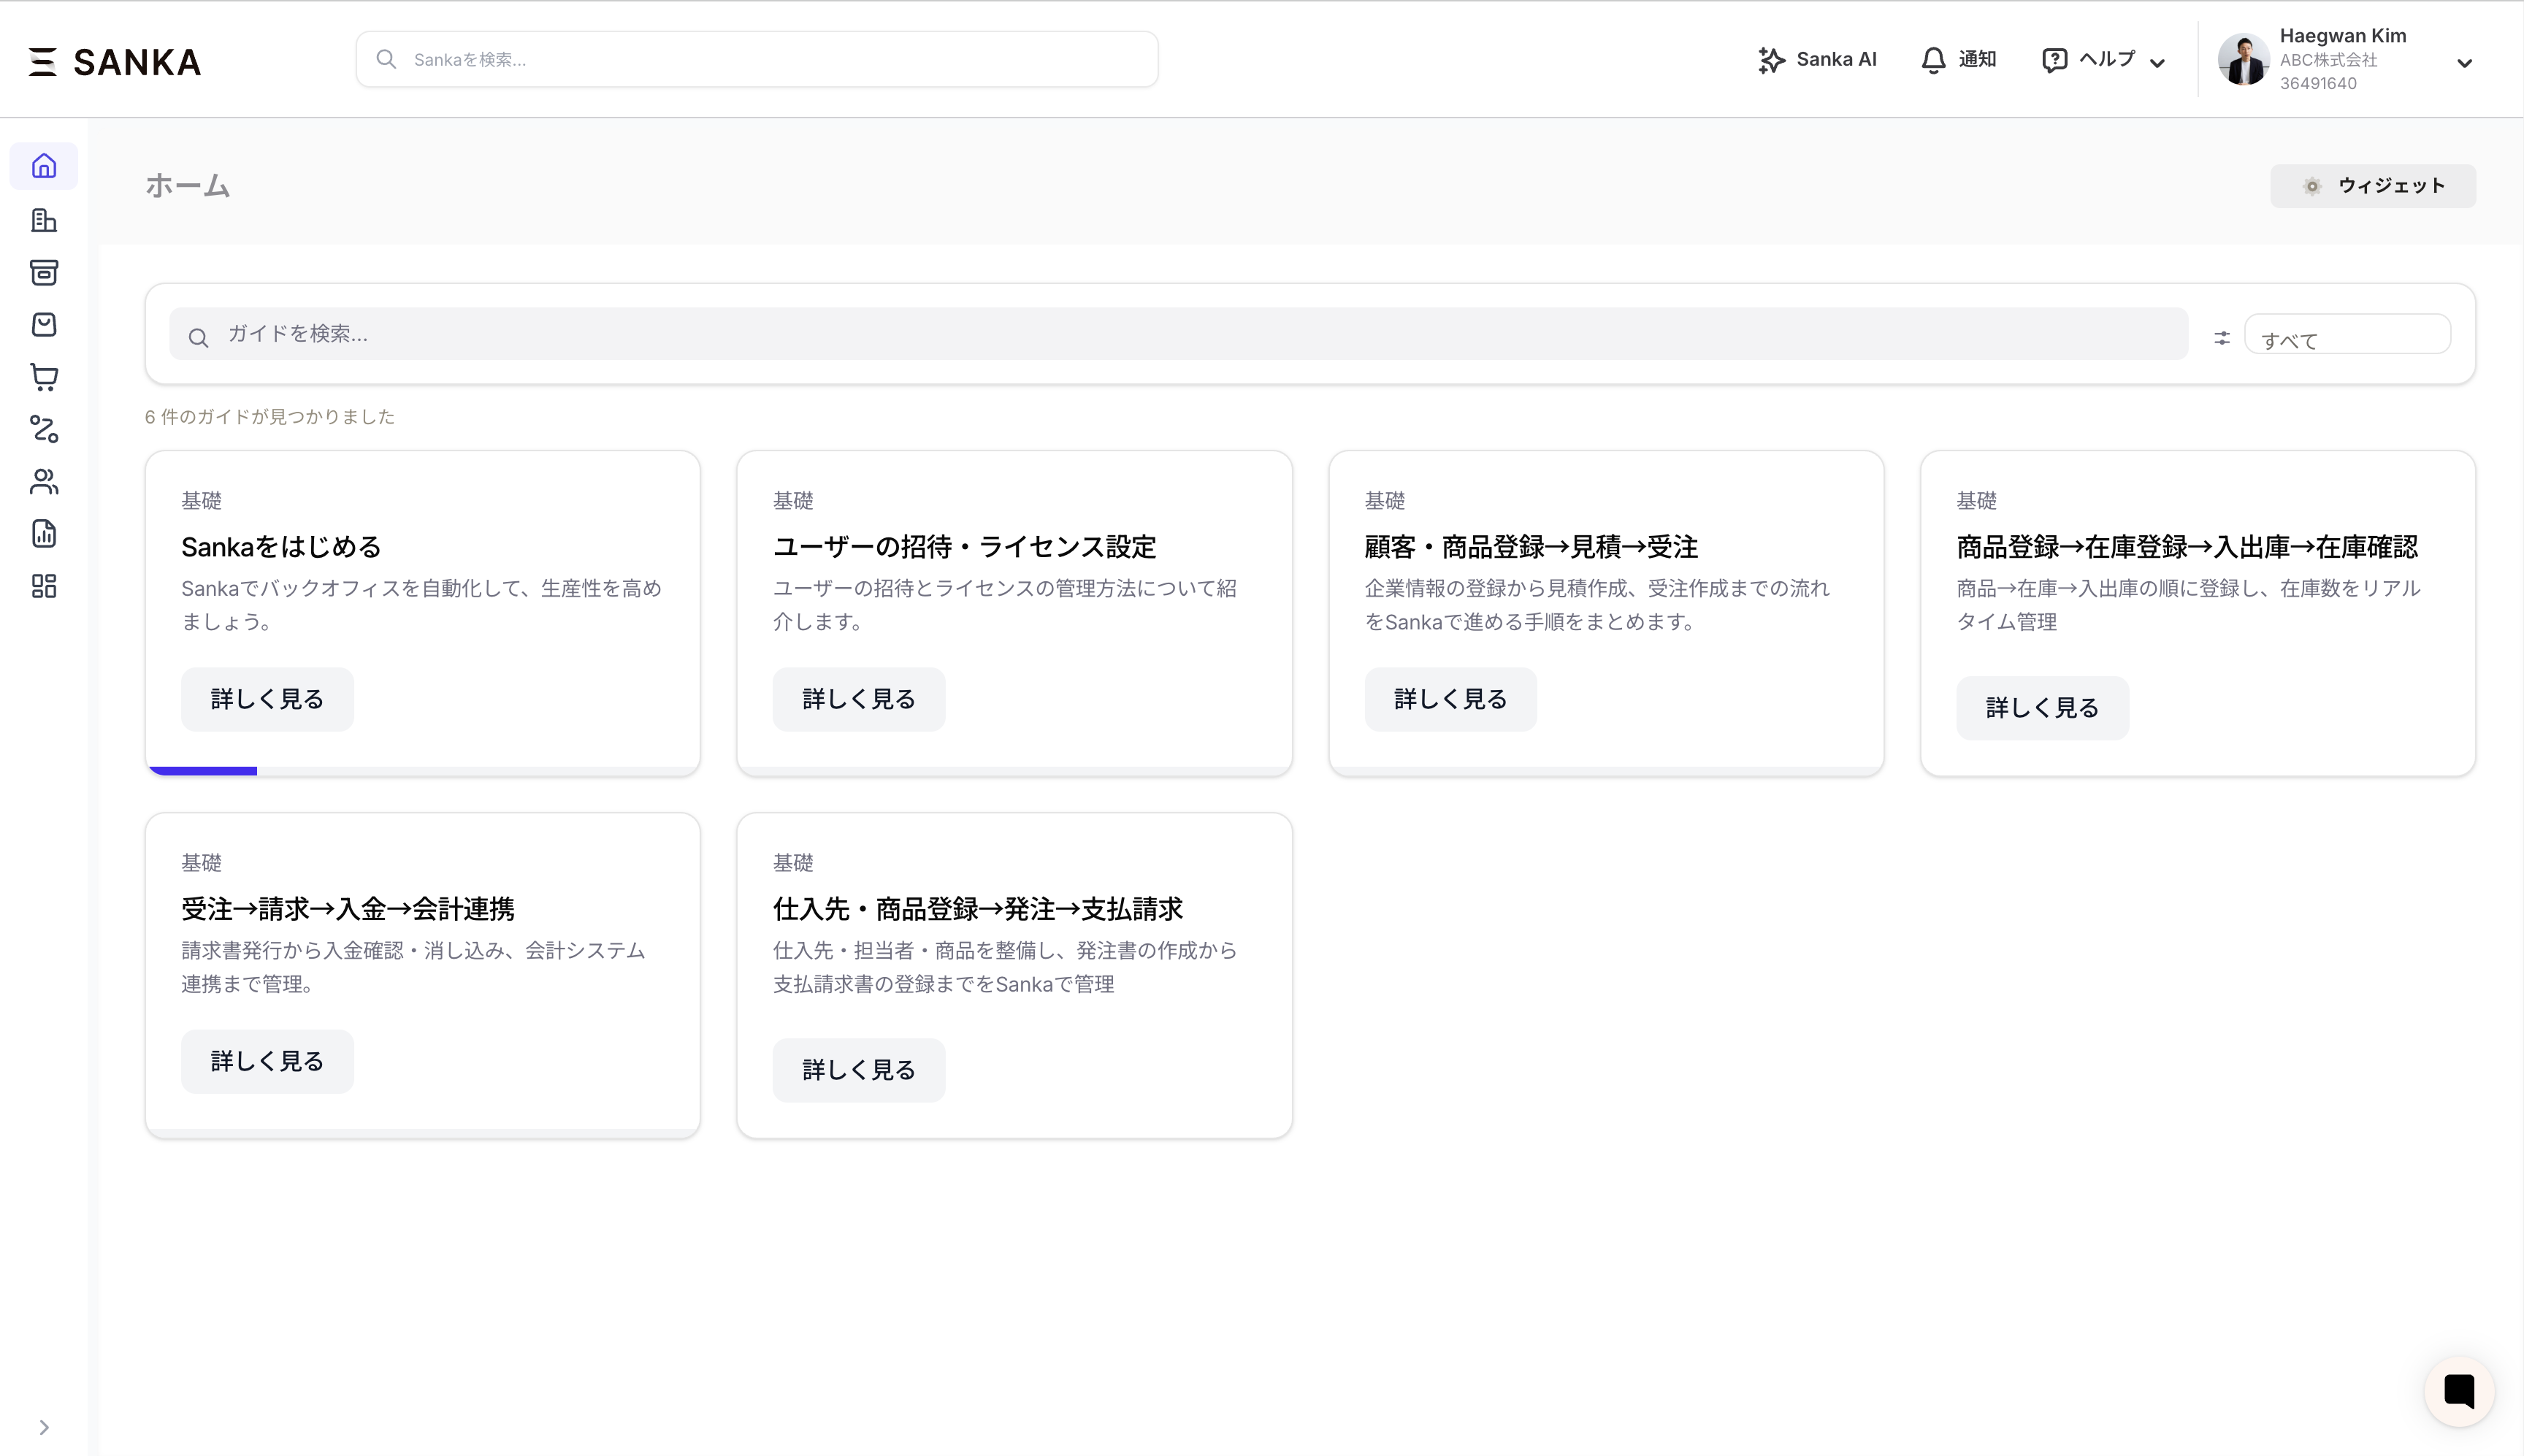The height and width of the screenshot is (1456, 2524).
Task: Open the workflow route sidebar icon
Action: [x=44, y=429]
